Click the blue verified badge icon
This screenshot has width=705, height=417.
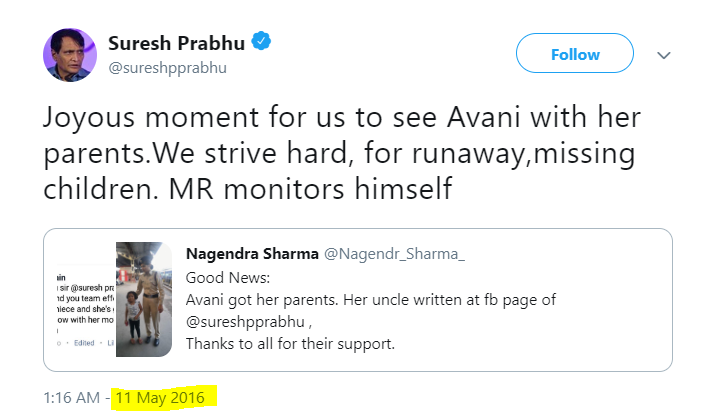pos(261,41)
